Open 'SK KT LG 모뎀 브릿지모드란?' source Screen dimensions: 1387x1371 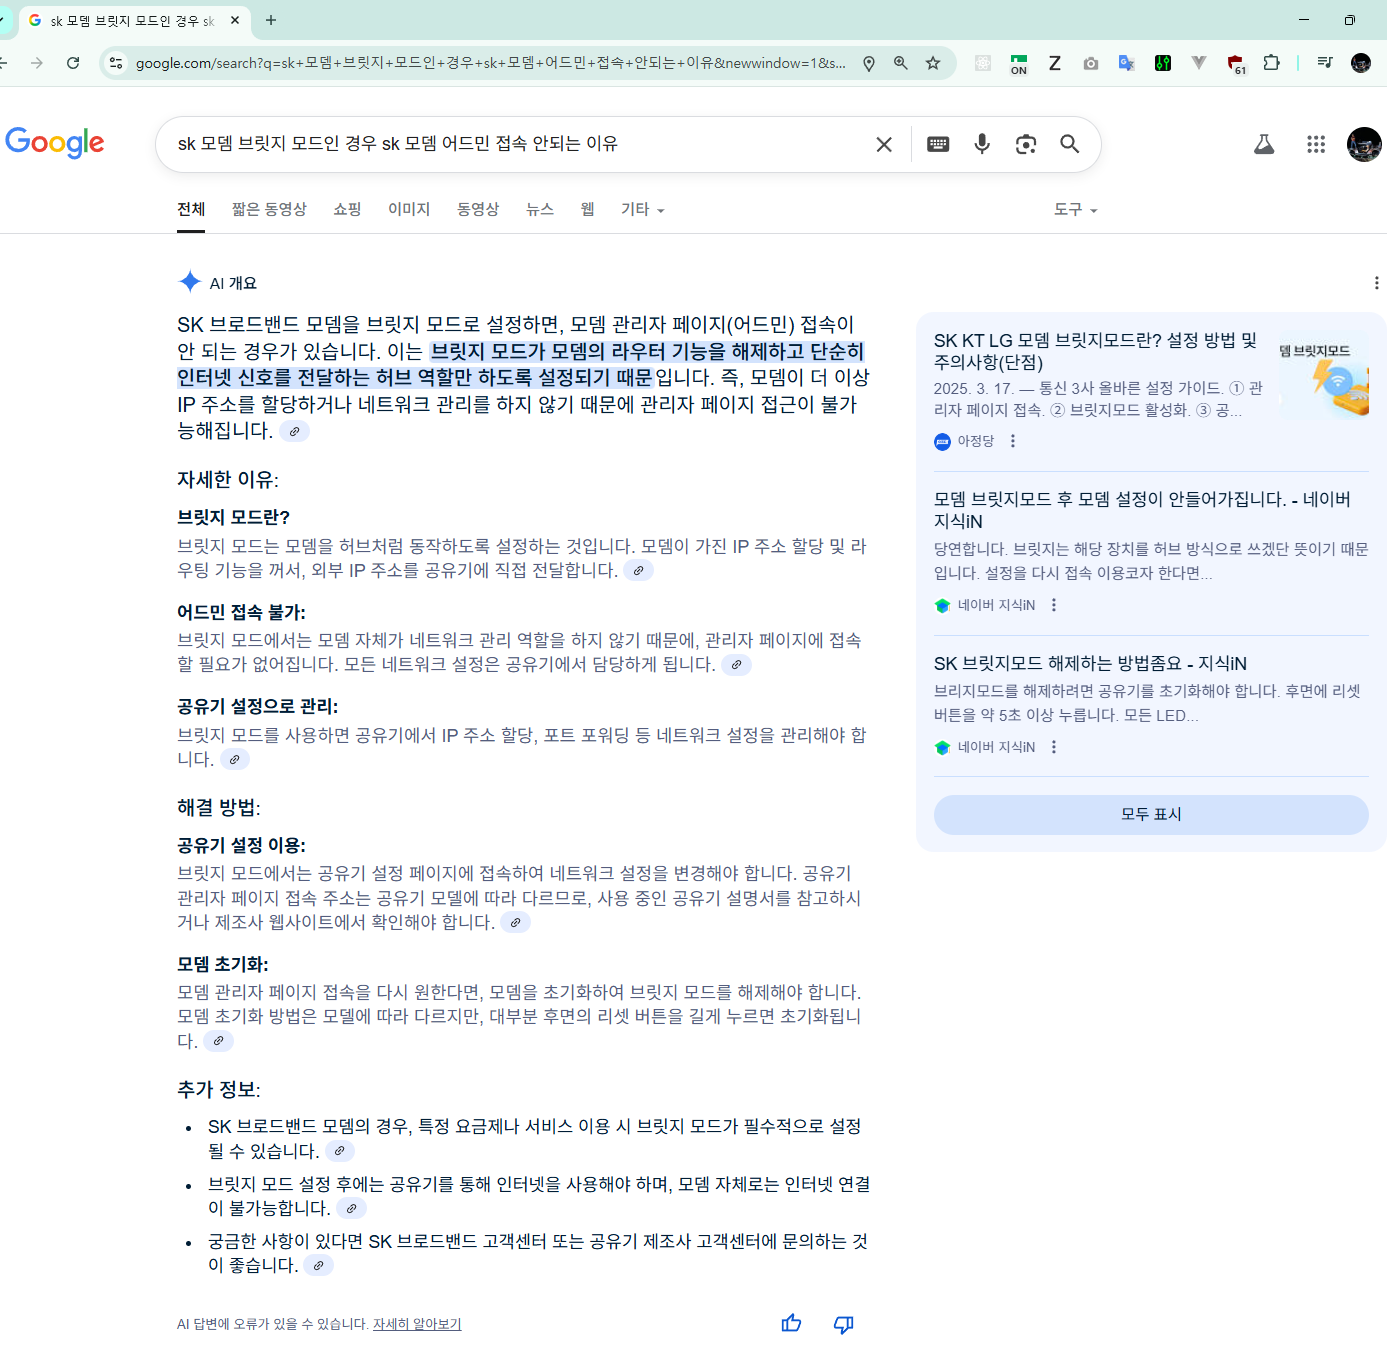click(1095, 351)
